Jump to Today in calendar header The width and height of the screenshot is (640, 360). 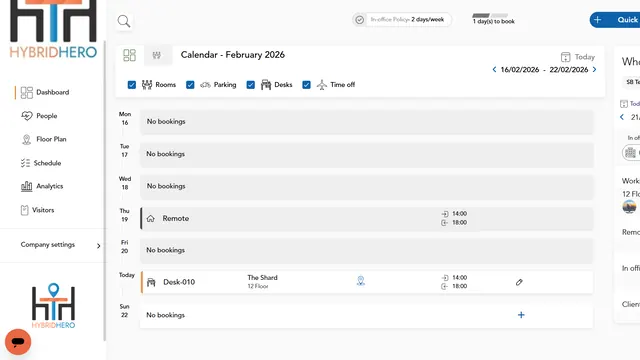[x=584, y=57]
